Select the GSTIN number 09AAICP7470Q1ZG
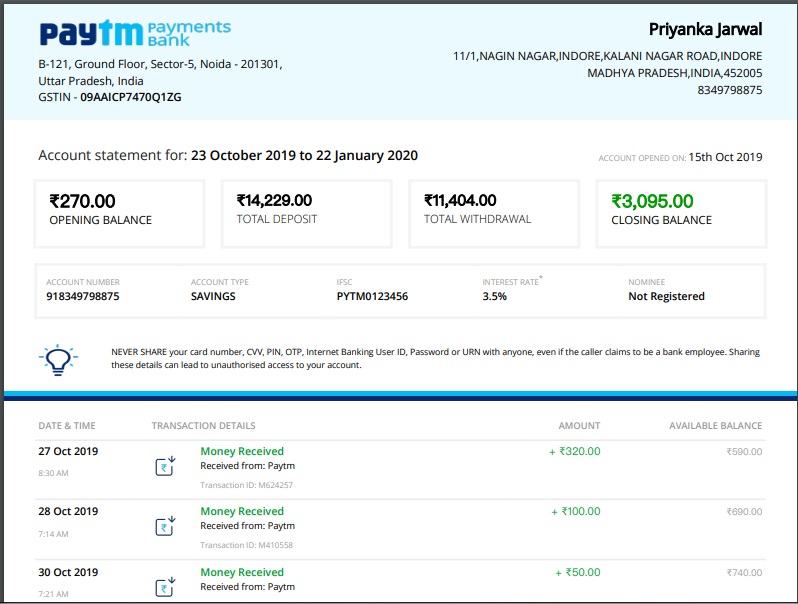Screen dimensions: 798x604 point(131,97)
